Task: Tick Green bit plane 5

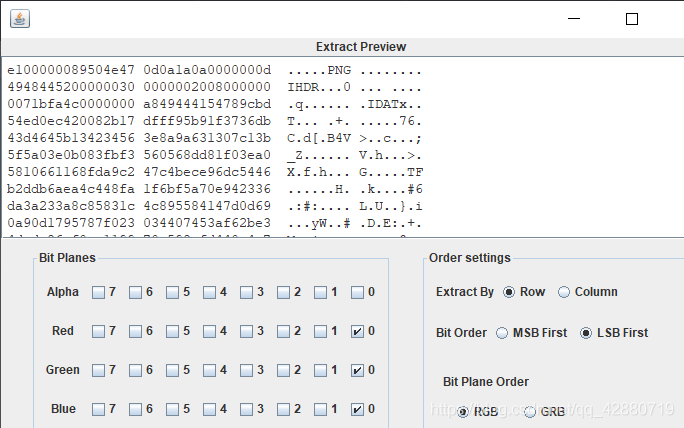Action: [x=172, y=370]
